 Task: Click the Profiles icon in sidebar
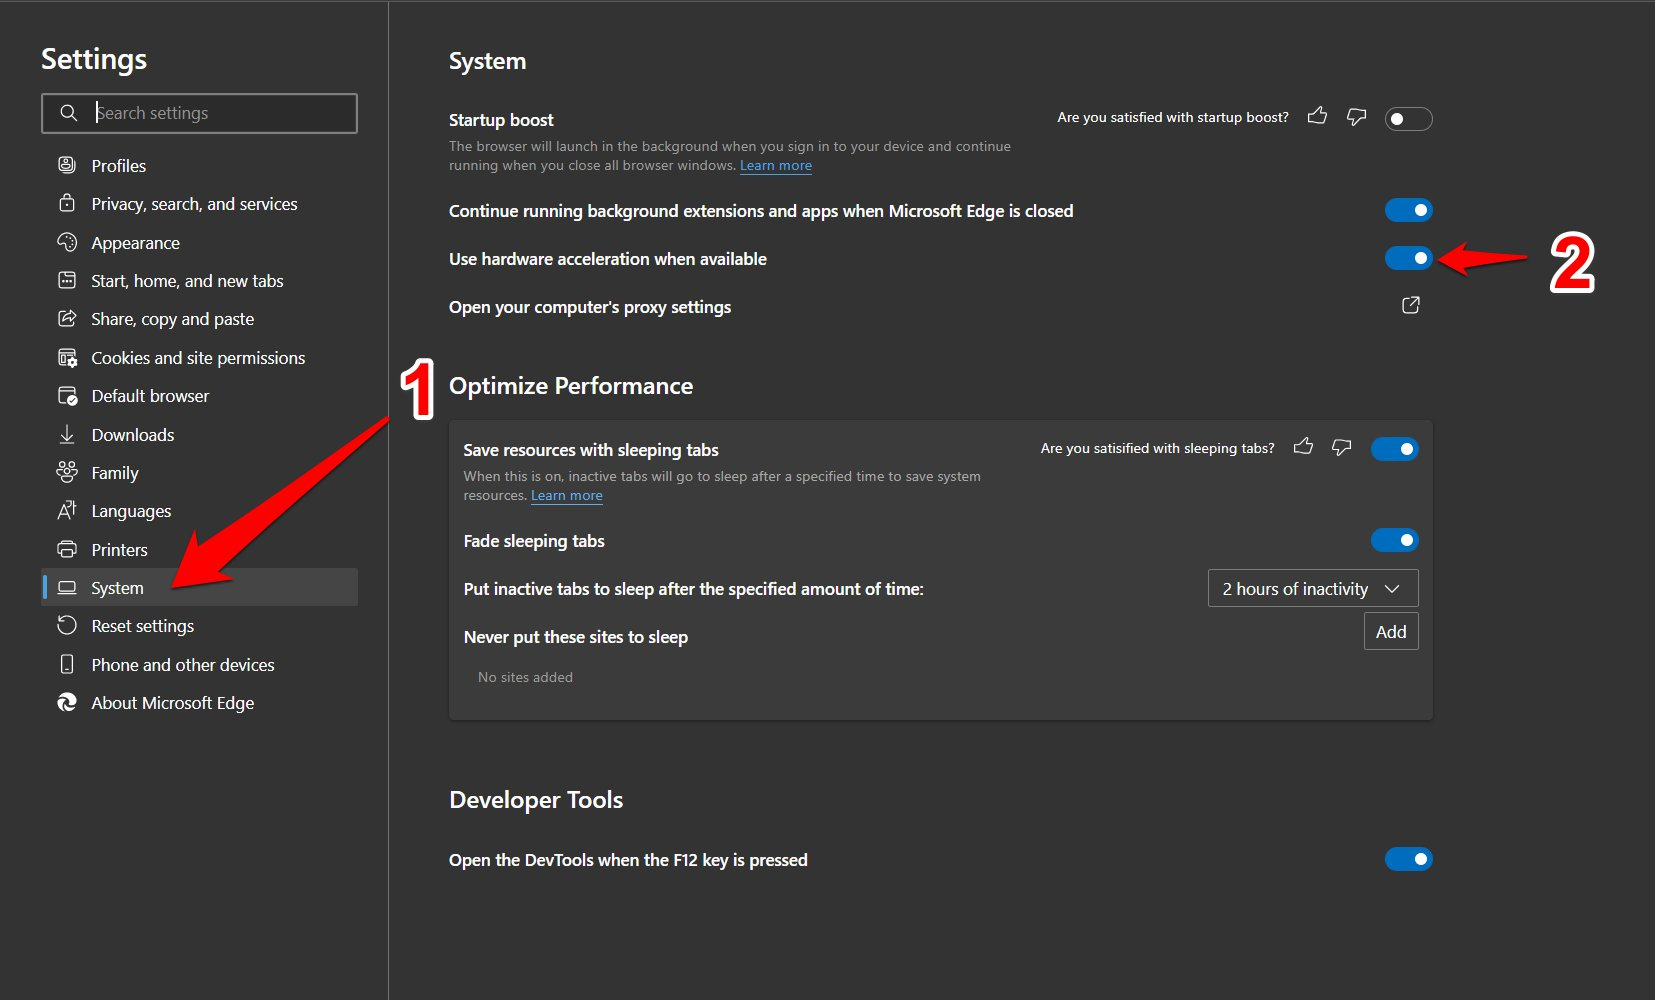tap(67, 165)
